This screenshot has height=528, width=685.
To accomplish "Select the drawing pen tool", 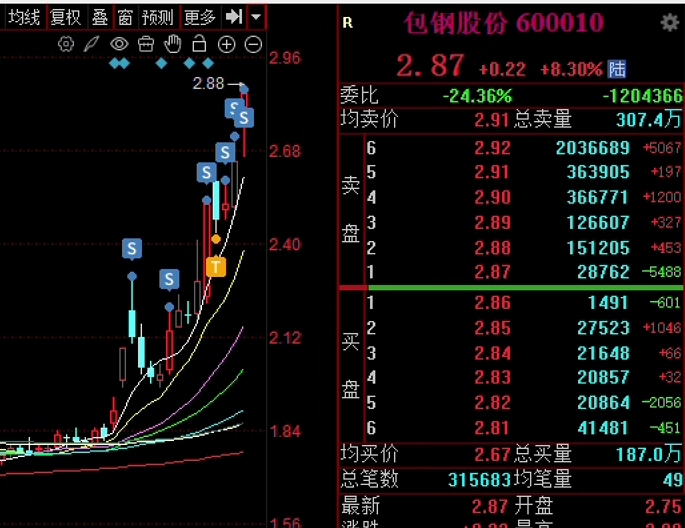I will pyautogui.click(x=92, y=44).
